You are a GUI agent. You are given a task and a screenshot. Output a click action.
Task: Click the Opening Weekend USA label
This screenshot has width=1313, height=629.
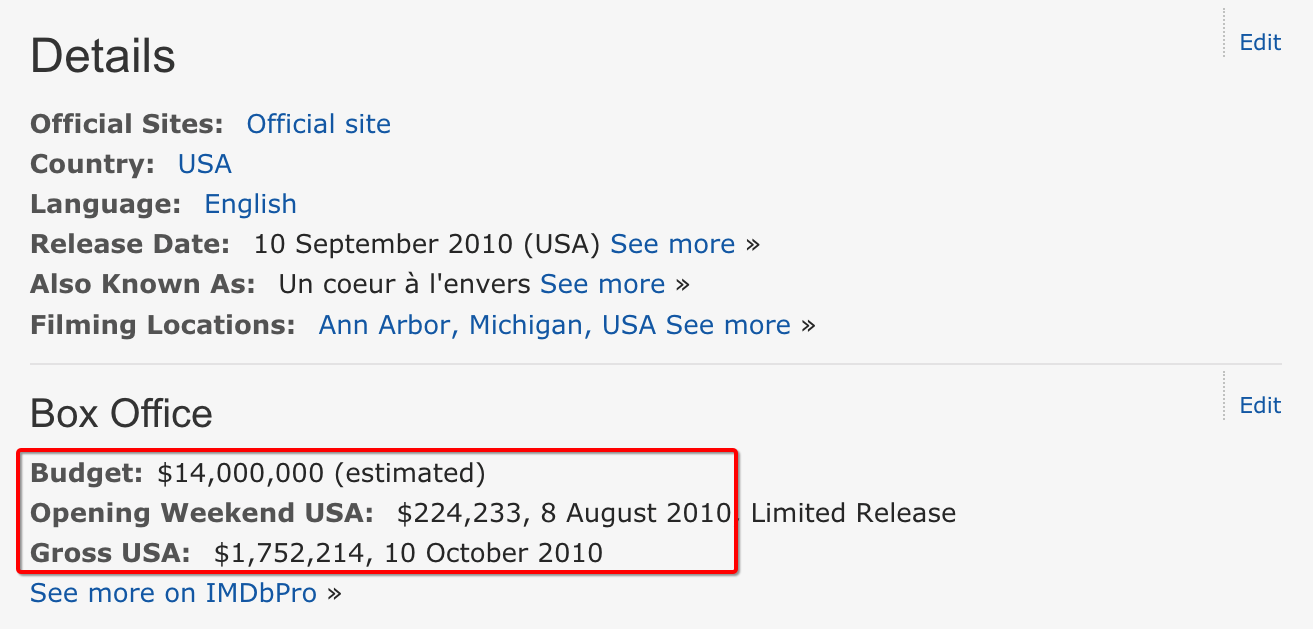click(202, 513)
